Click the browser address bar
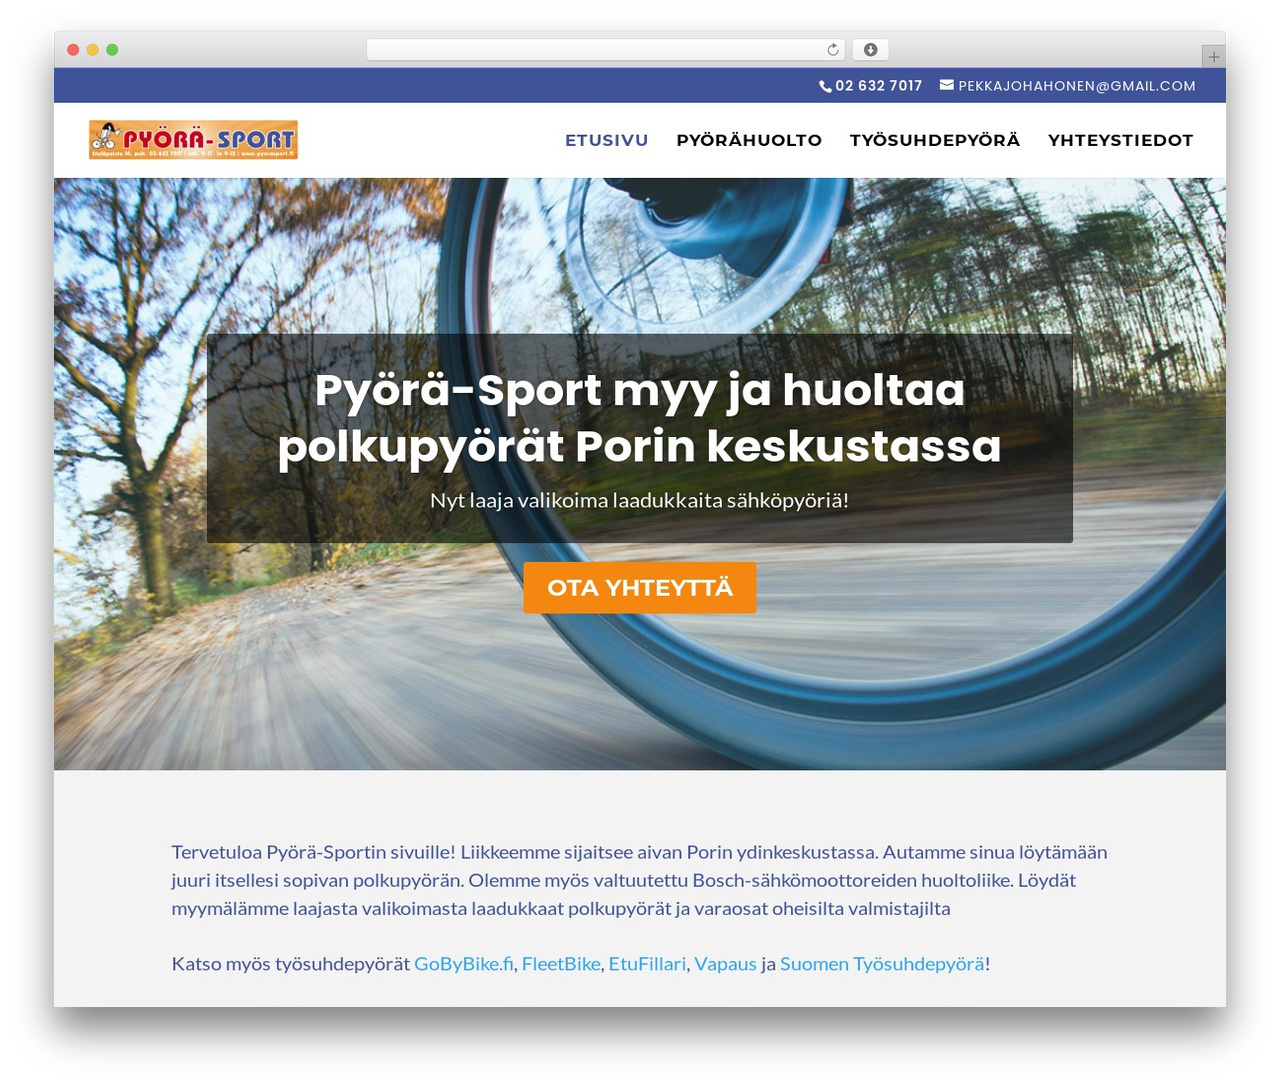The width and height of the screenshot is (1280, 1084). pos(606,50)
